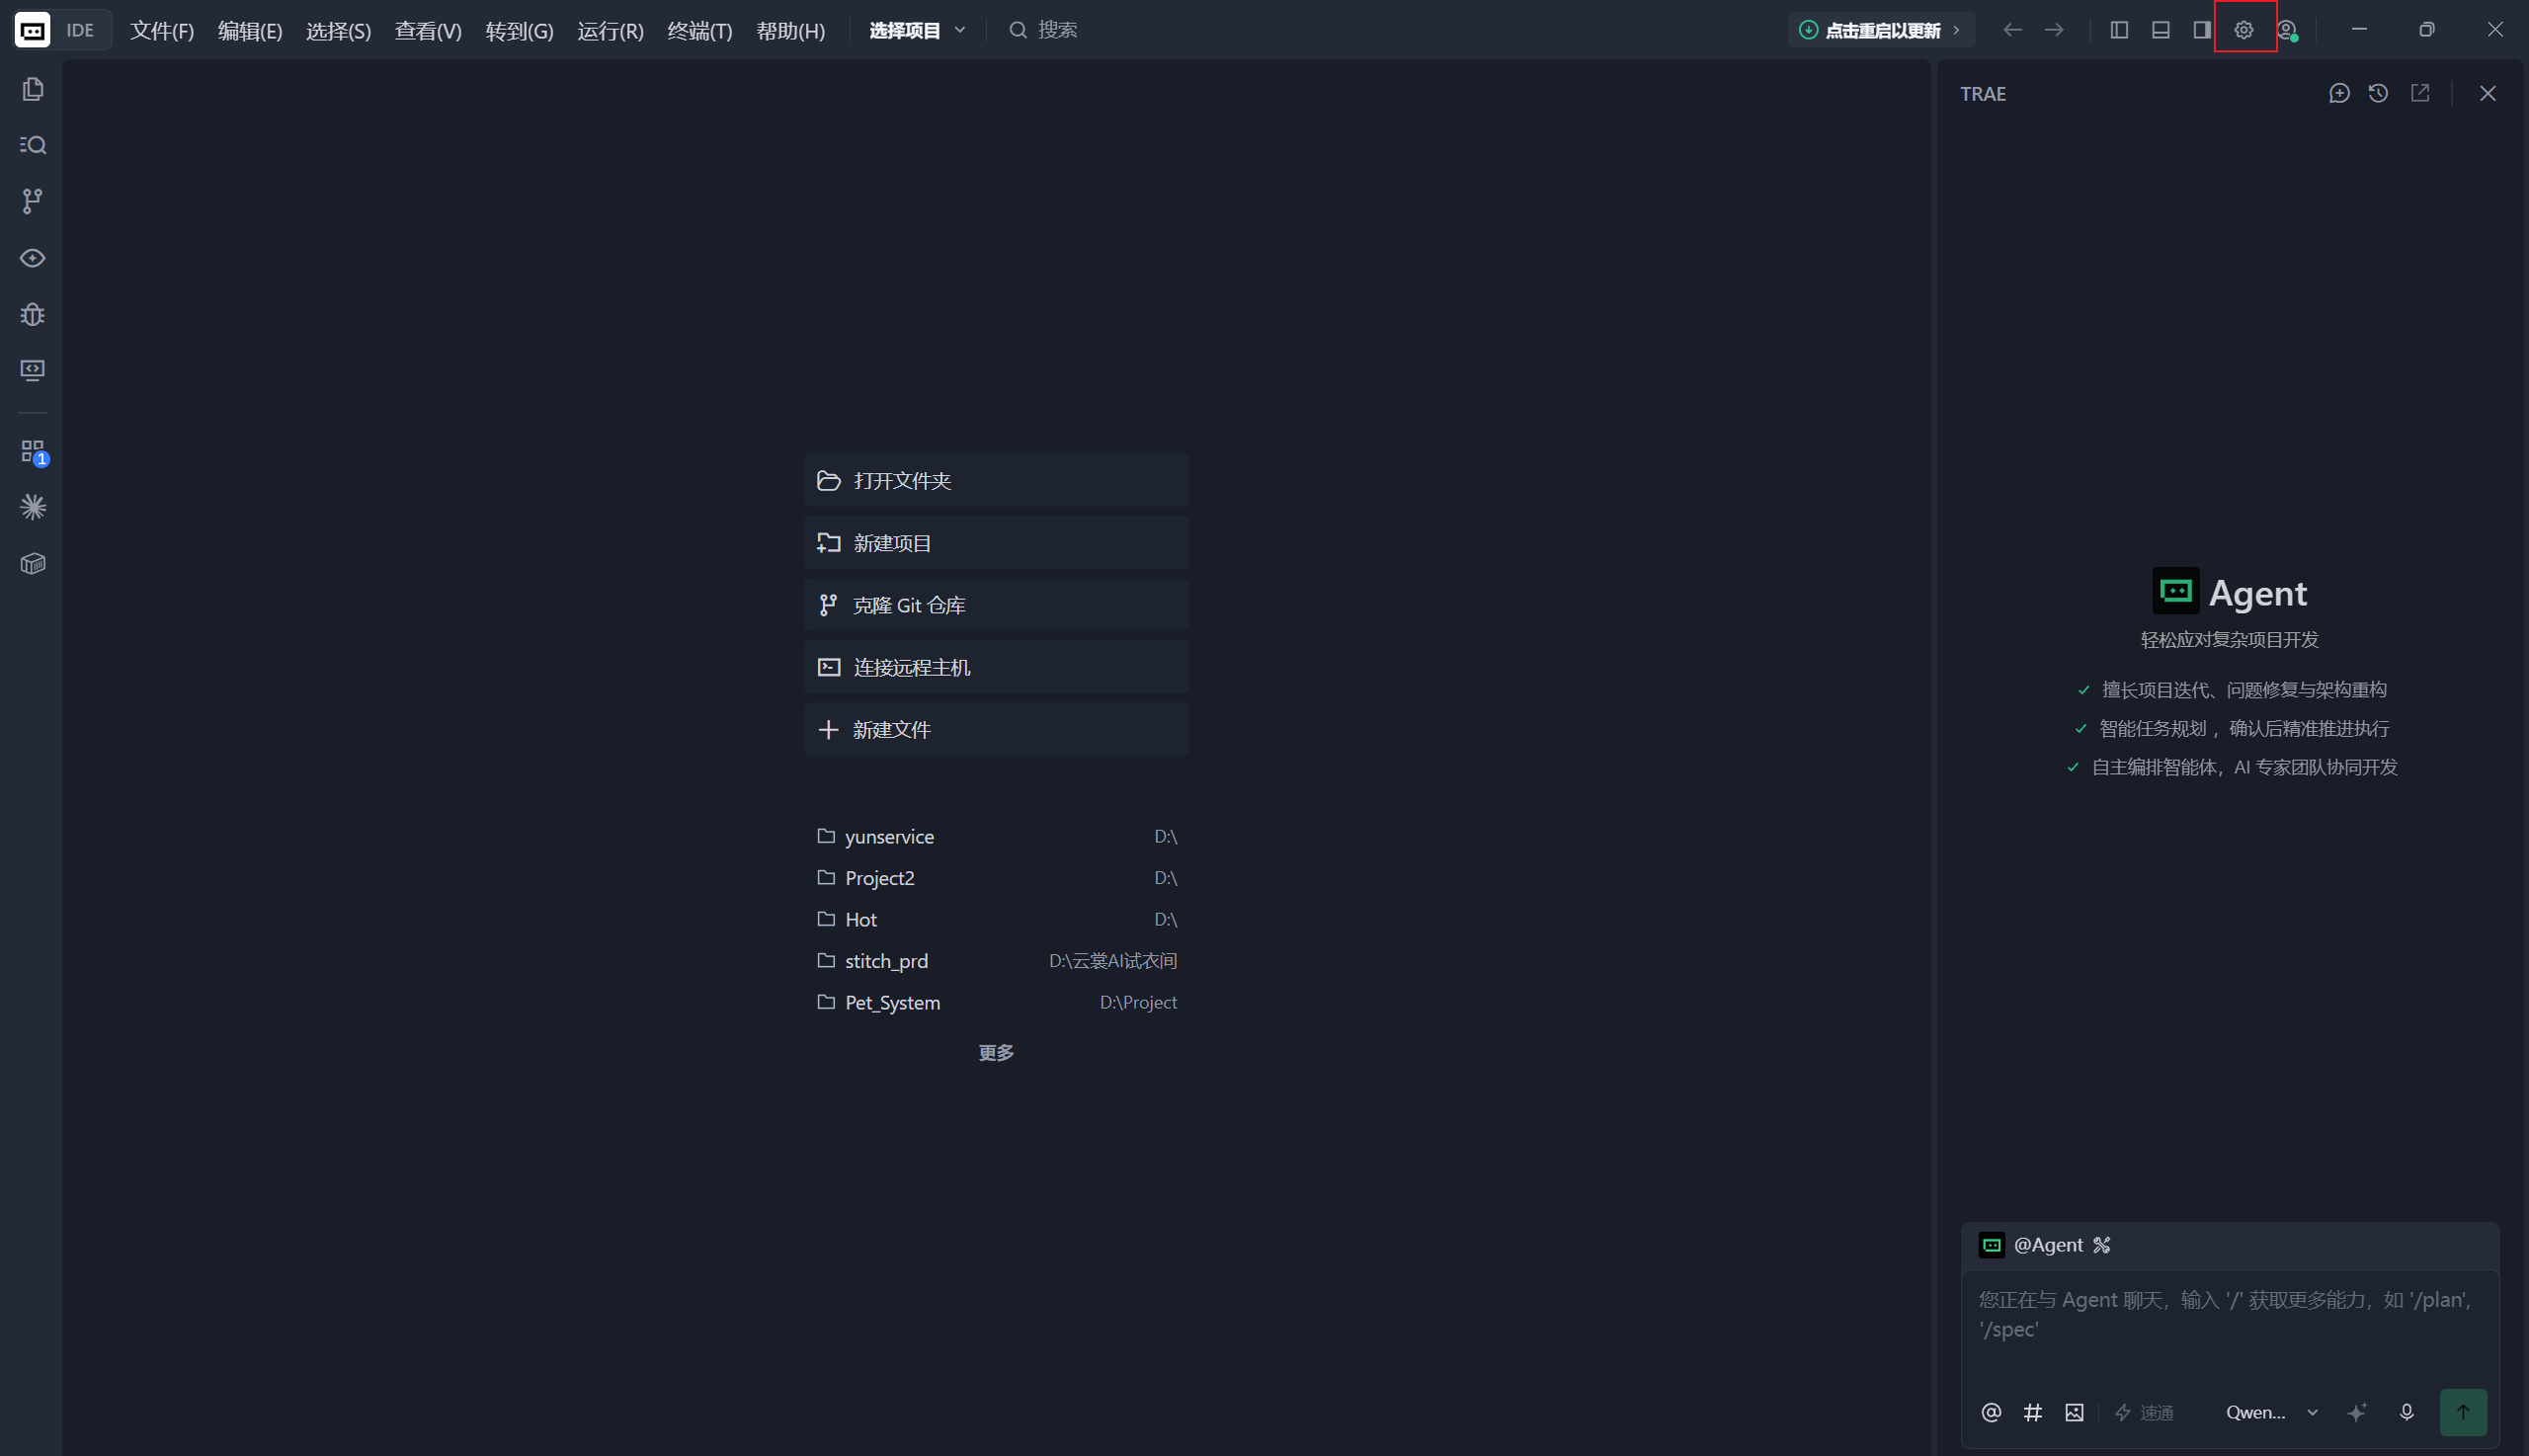The height and width of the screenshot is (1456, 2529).
Task: Open the Qwen model selector dropdown
Action: point(2272,1412)
